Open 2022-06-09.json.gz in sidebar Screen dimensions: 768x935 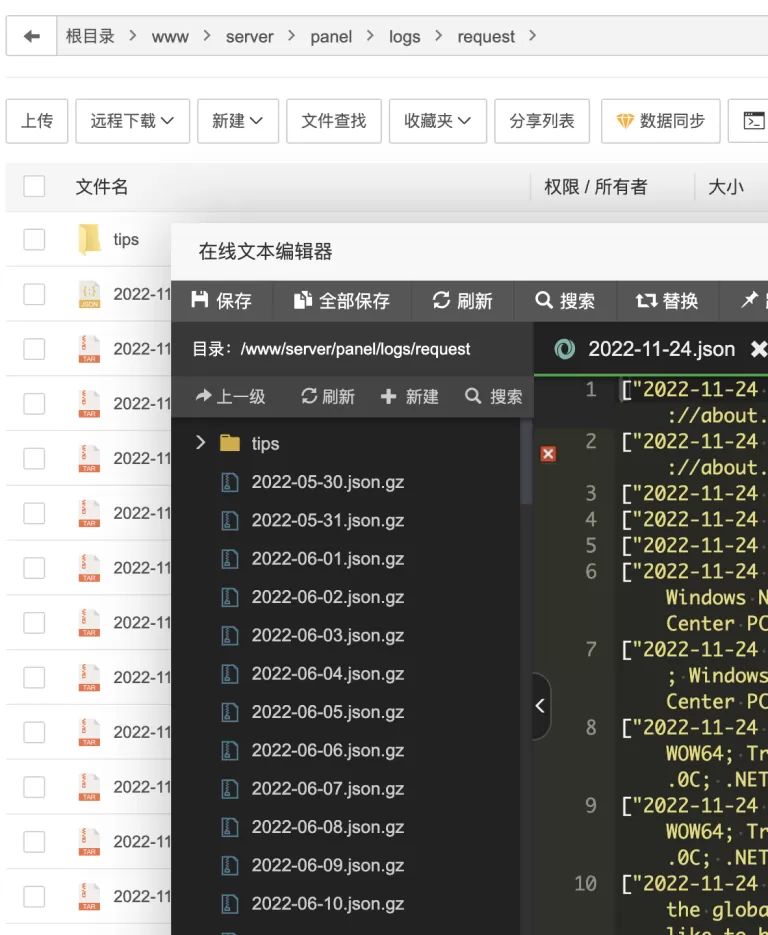coord(328,865)
